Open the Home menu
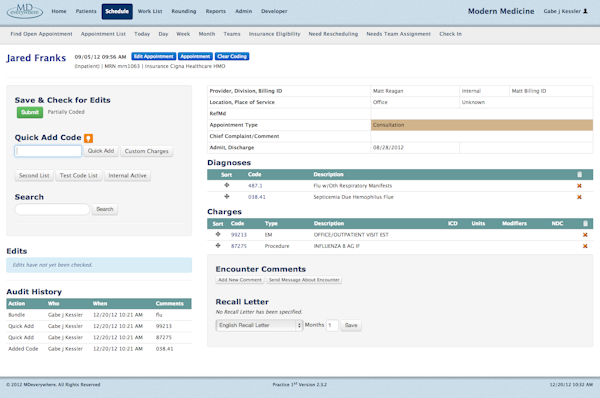This screenshot has height=398, width=600. coord(59,11)
